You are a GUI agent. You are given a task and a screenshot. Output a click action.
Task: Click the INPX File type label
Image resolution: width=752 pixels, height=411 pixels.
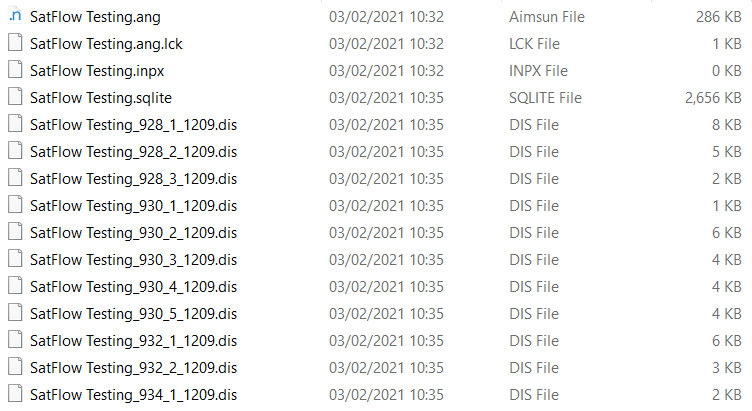pos(538,71)
